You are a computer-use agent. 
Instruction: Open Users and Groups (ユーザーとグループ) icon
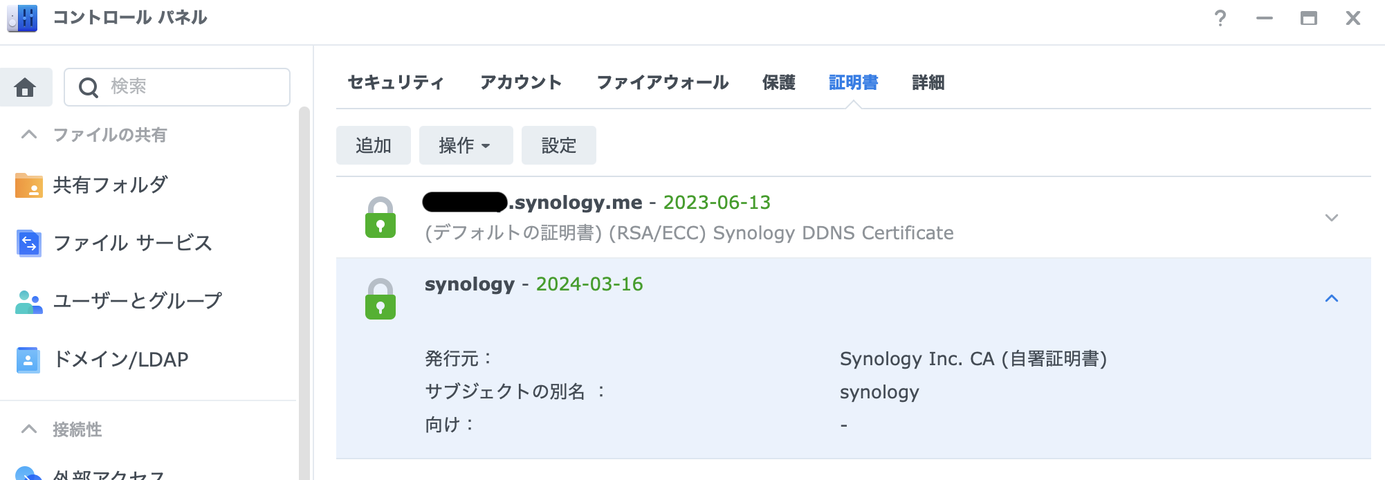29,301
